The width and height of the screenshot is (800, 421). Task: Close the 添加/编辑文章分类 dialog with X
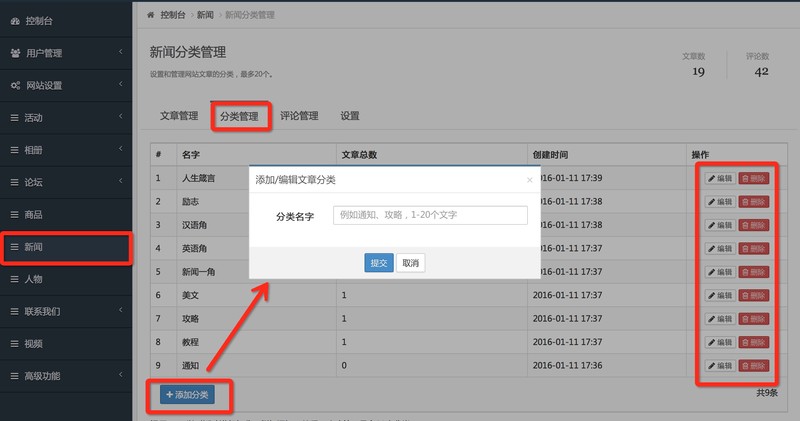[530, 180]
